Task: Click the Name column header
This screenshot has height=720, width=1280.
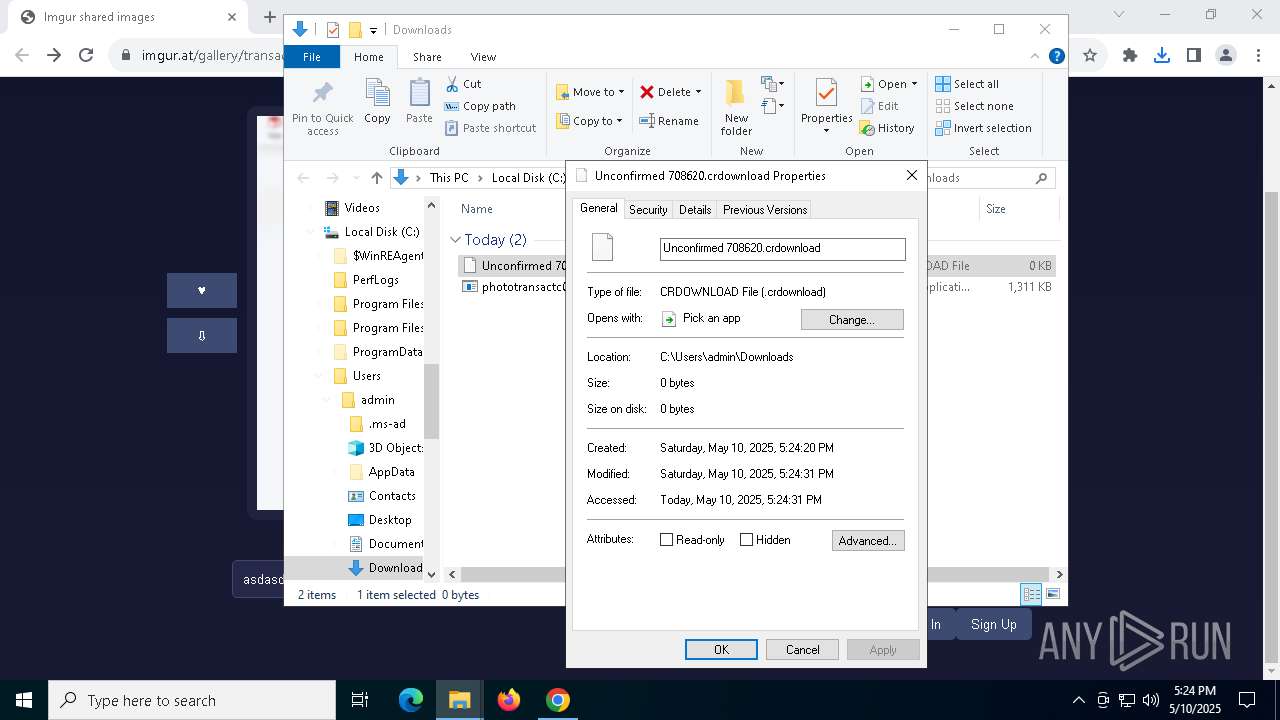Action: [x=476, y=209]
